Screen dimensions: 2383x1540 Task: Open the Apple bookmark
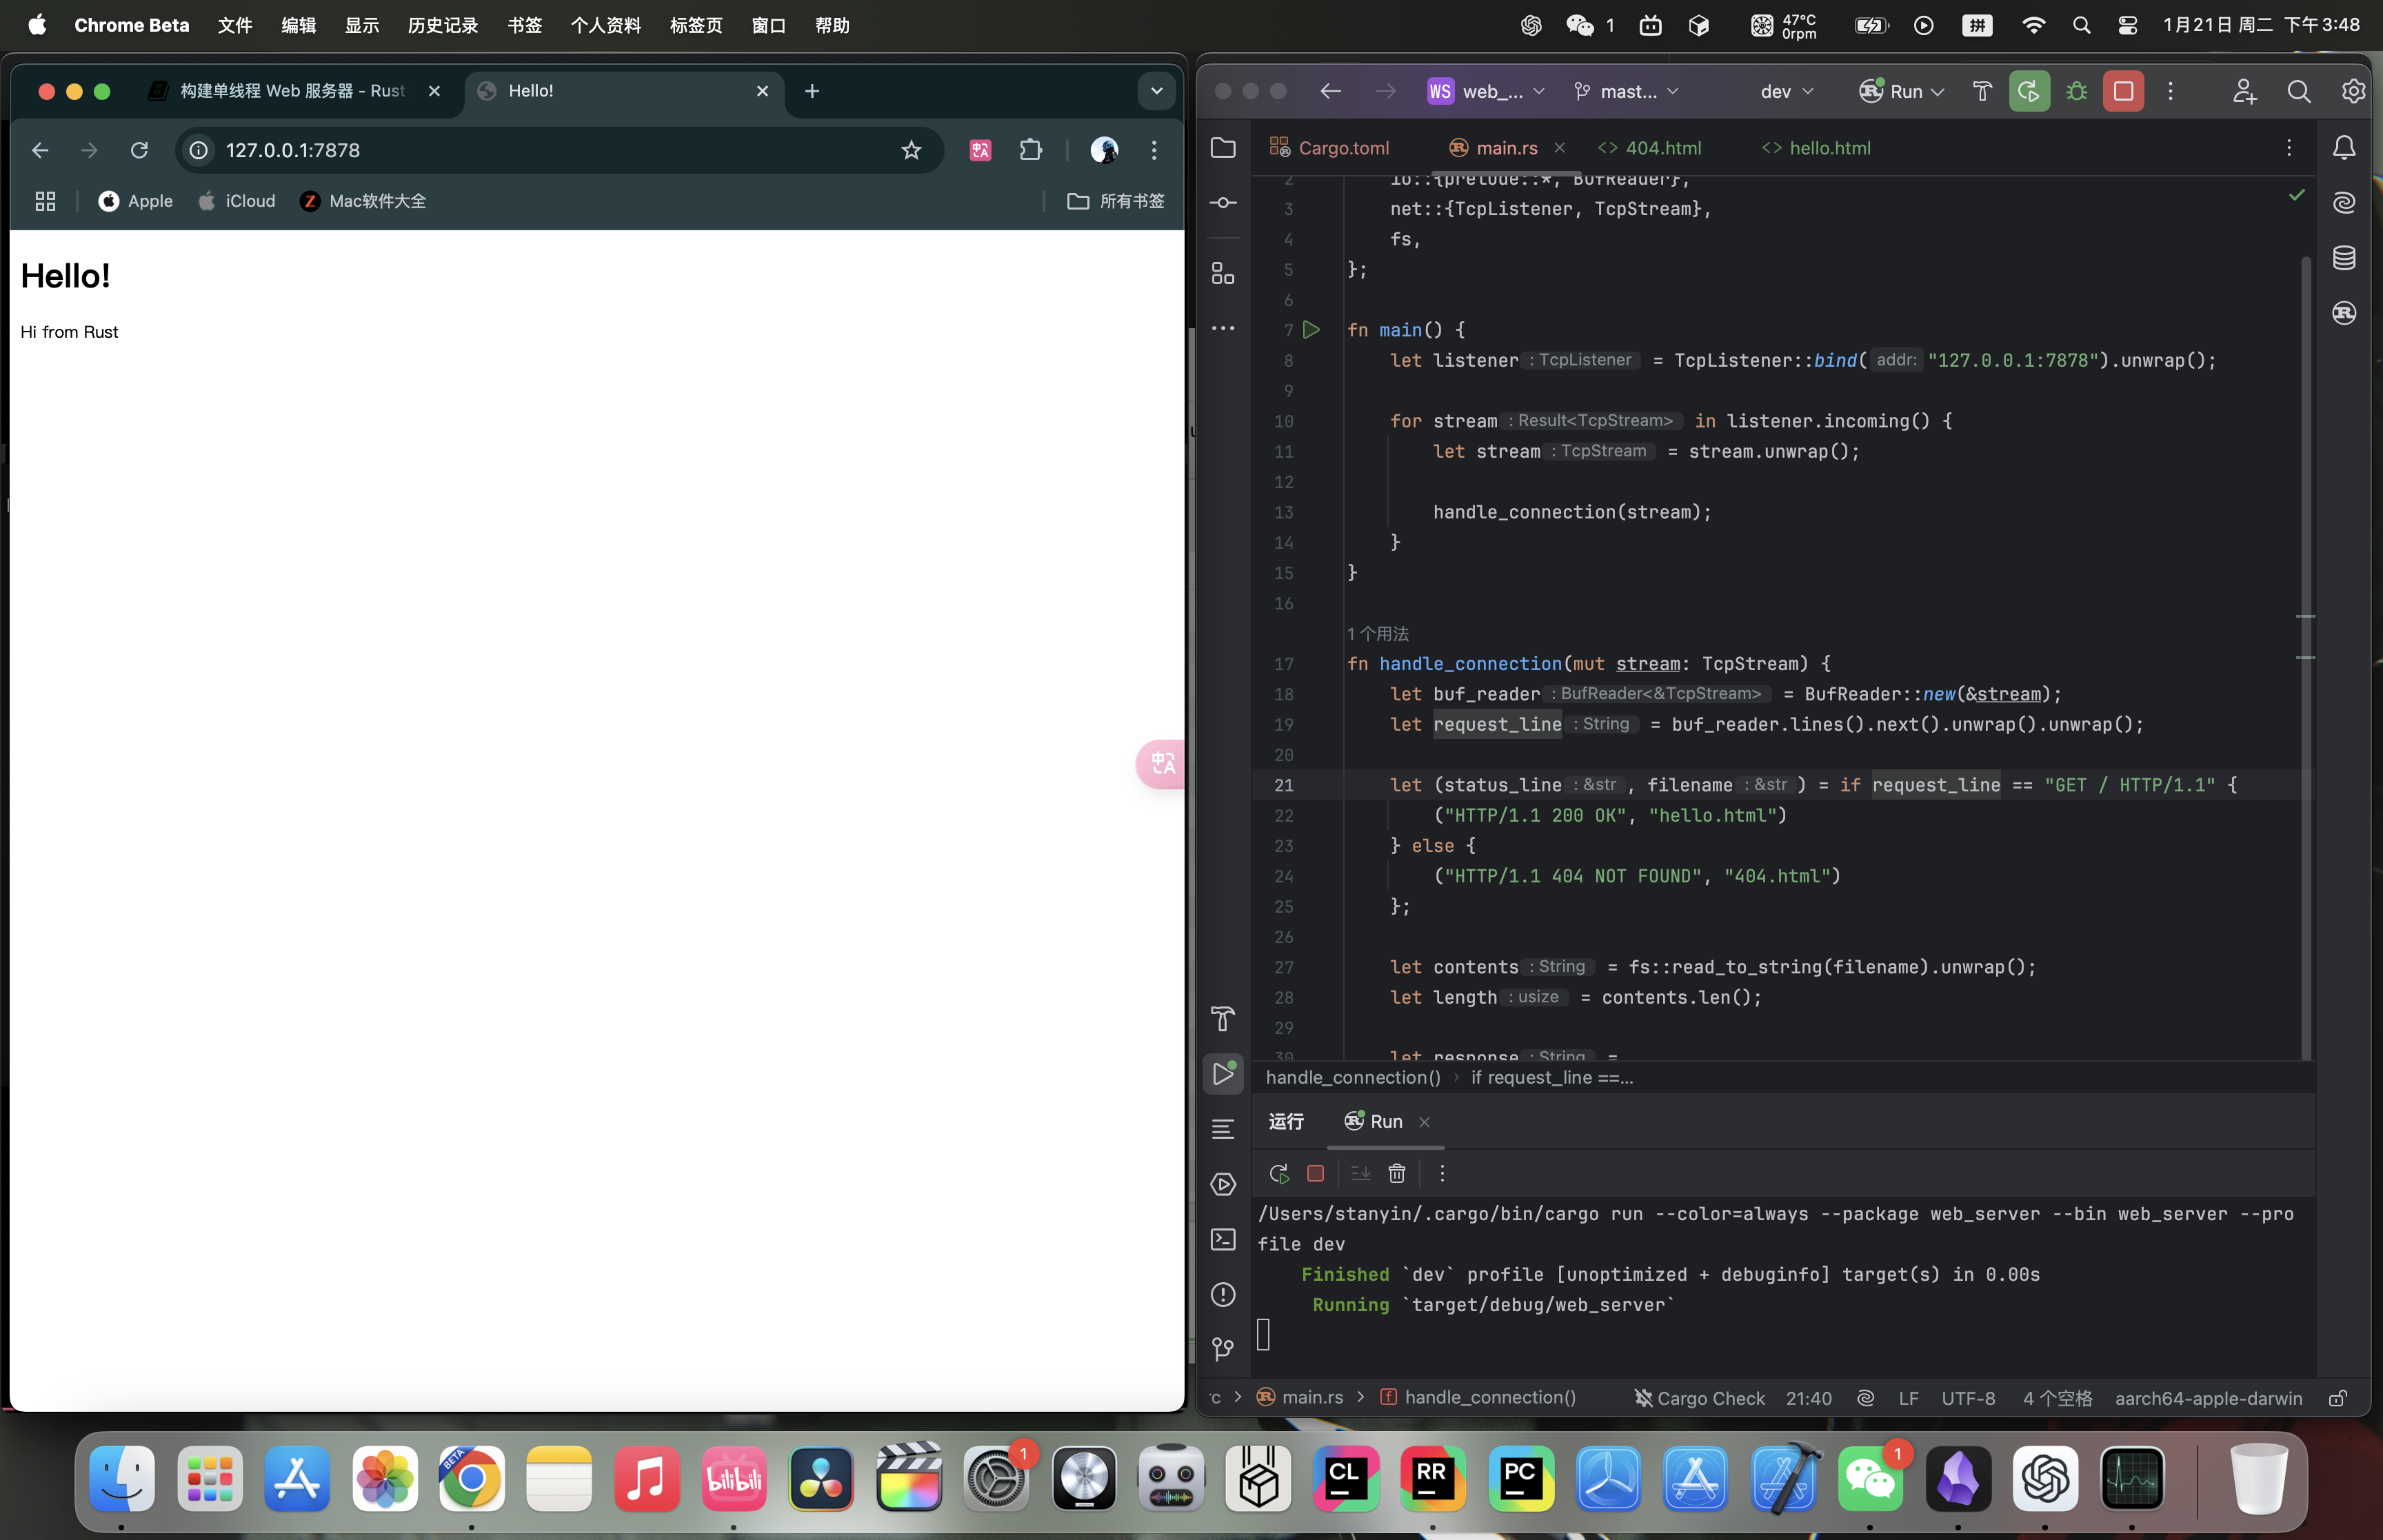click(x=136, y=201)
